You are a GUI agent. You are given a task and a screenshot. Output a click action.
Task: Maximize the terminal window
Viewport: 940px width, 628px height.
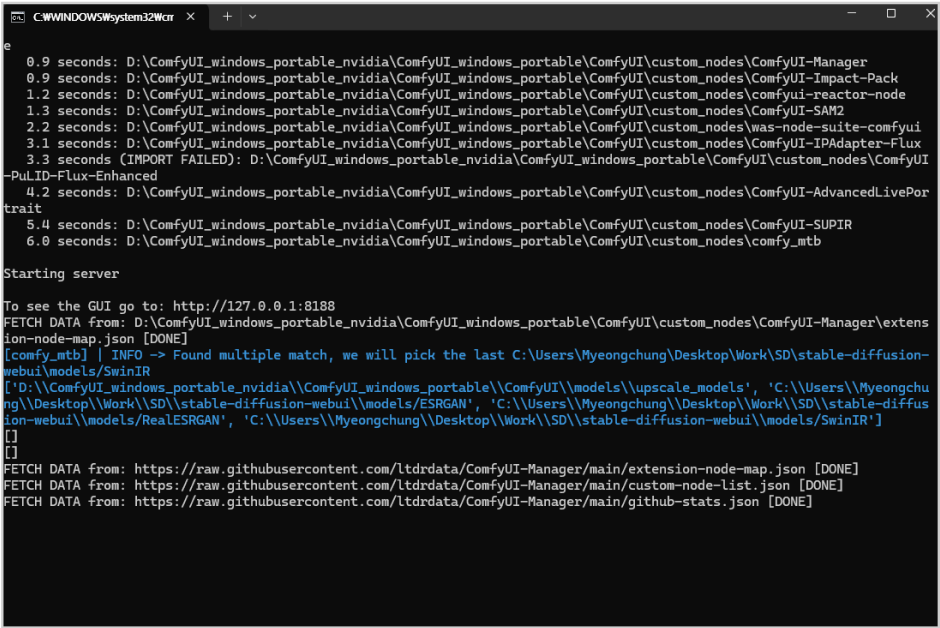(891, 13)
